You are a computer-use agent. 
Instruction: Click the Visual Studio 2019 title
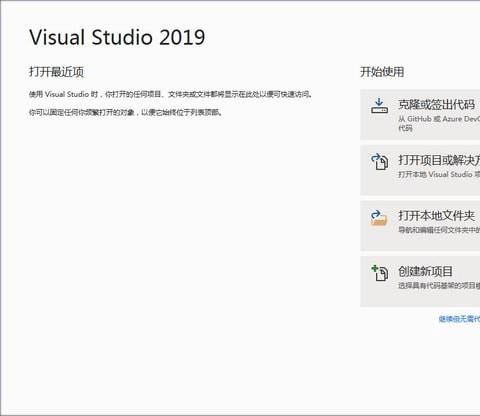pyautogui.click(x=117, y=37)
